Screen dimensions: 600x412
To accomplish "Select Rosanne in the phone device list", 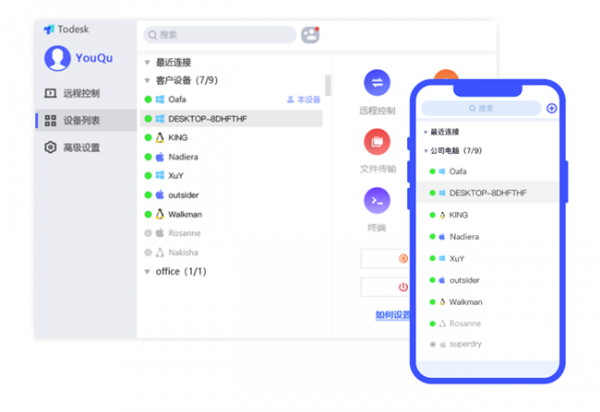I will pos(488,324).
